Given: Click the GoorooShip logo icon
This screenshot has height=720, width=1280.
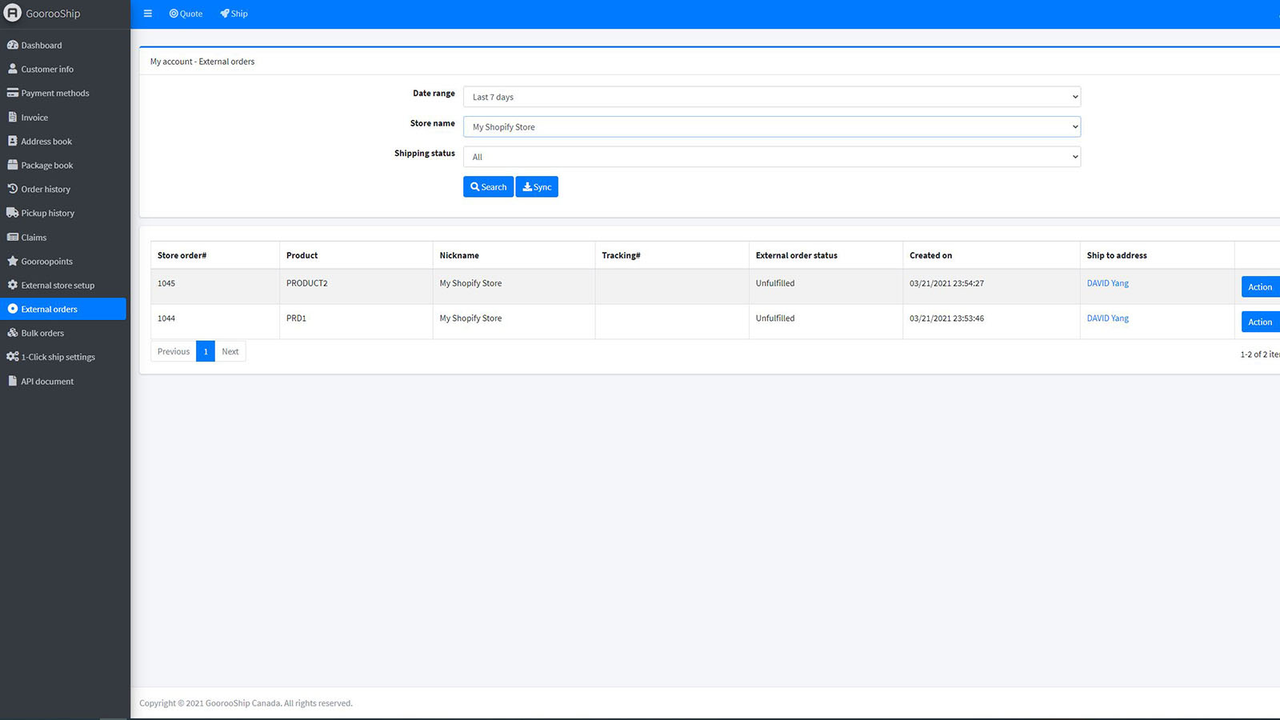Looking at the screenshot, I should click(x=13, y=13).
